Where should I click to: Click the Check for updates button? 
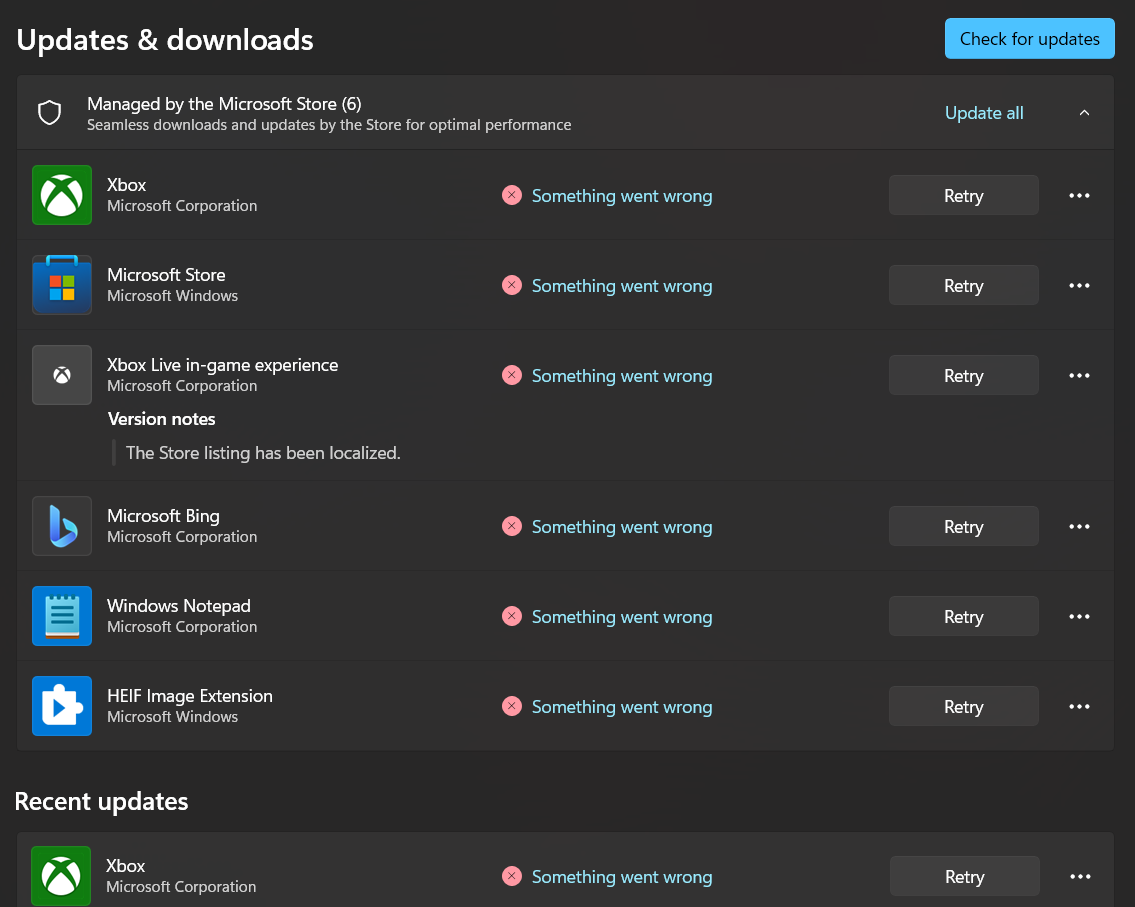pyautogui.click(x=1029, y=38)
